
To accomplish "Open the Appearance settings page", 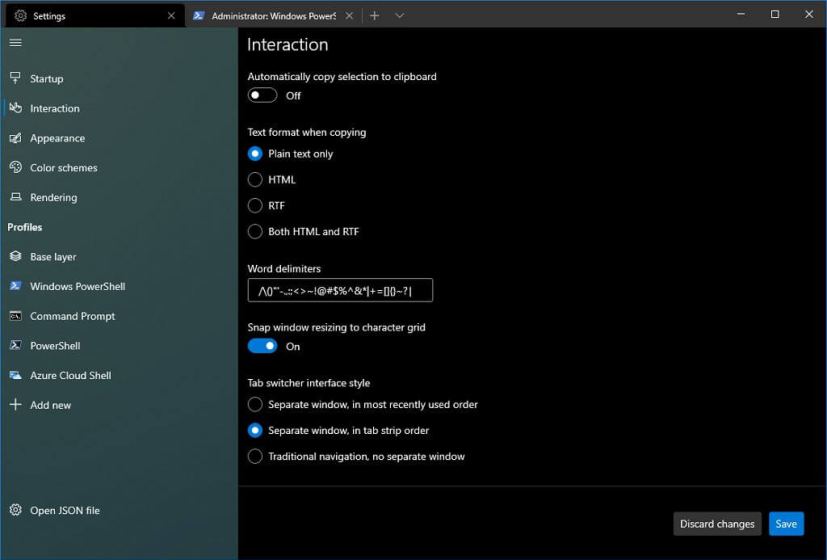I will [119, 138].
